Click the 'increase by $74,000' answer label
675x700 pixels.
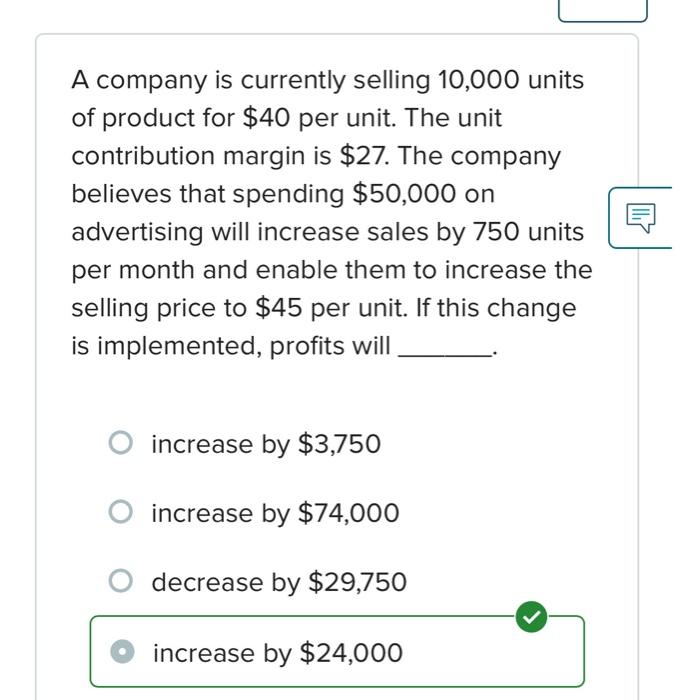(275, 513)
